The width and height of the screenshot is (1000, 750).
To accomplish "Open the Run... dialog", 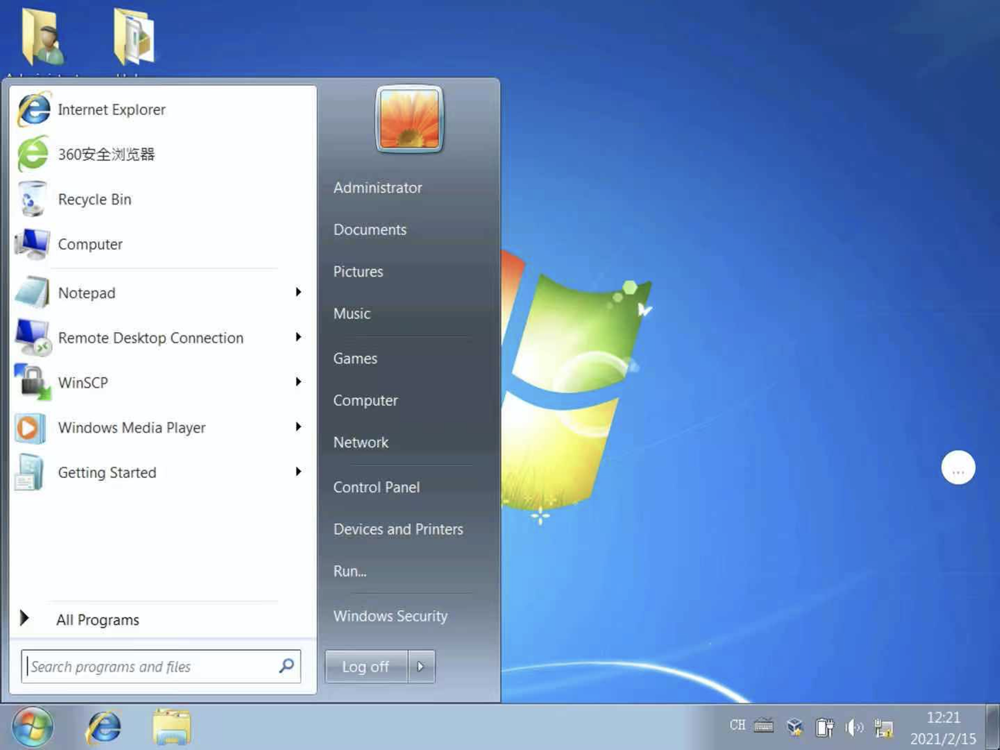I will pos(350,571).
